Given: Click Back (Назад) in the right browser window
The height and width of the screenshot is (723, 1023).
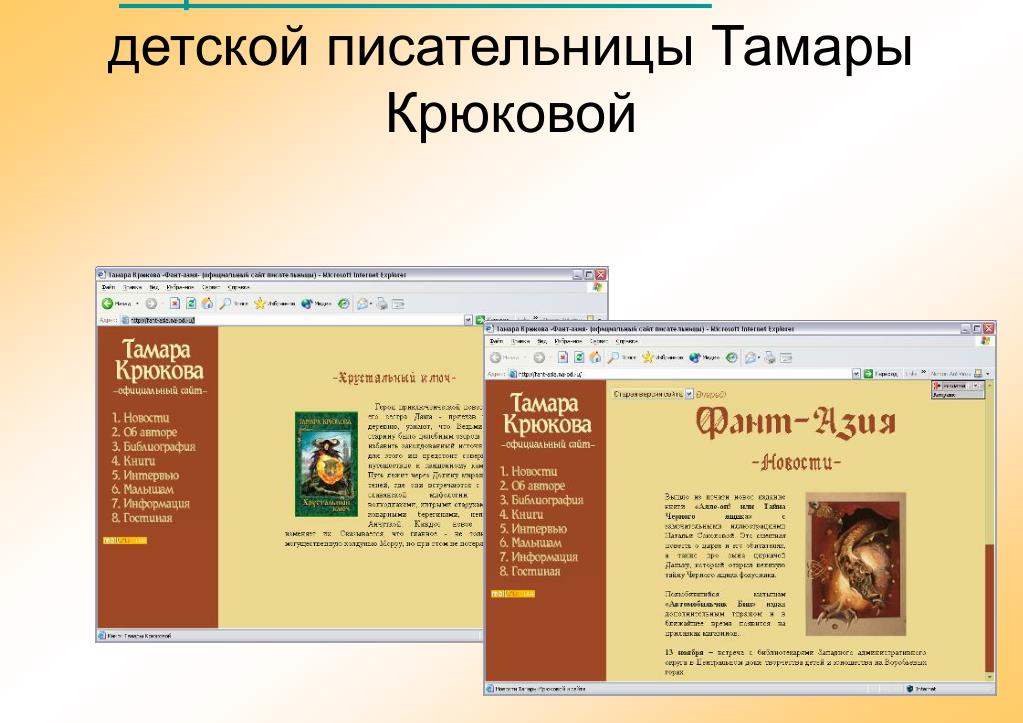Looking at the screenshot, I should [x=504, y=358].
